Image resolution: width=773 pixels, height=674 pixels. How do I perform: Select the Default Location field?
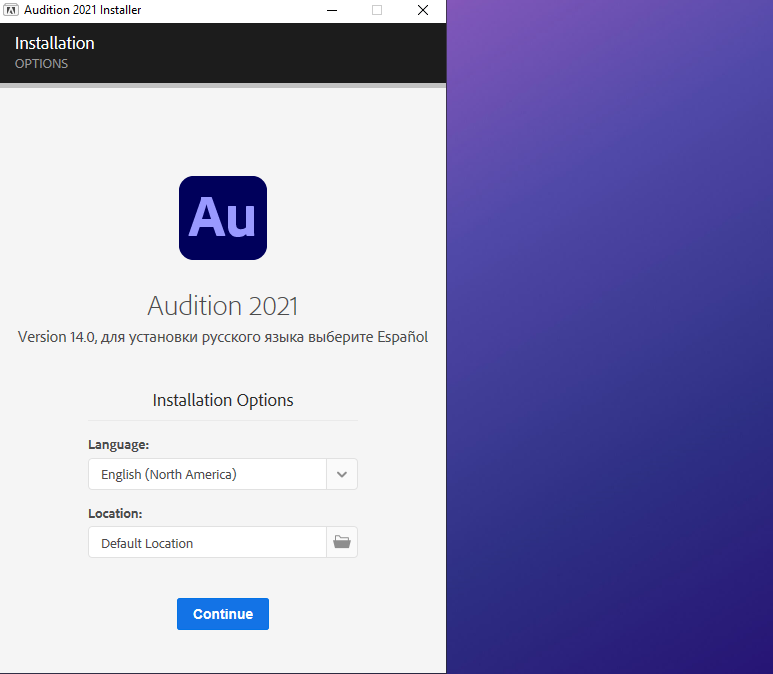[207, 542]
